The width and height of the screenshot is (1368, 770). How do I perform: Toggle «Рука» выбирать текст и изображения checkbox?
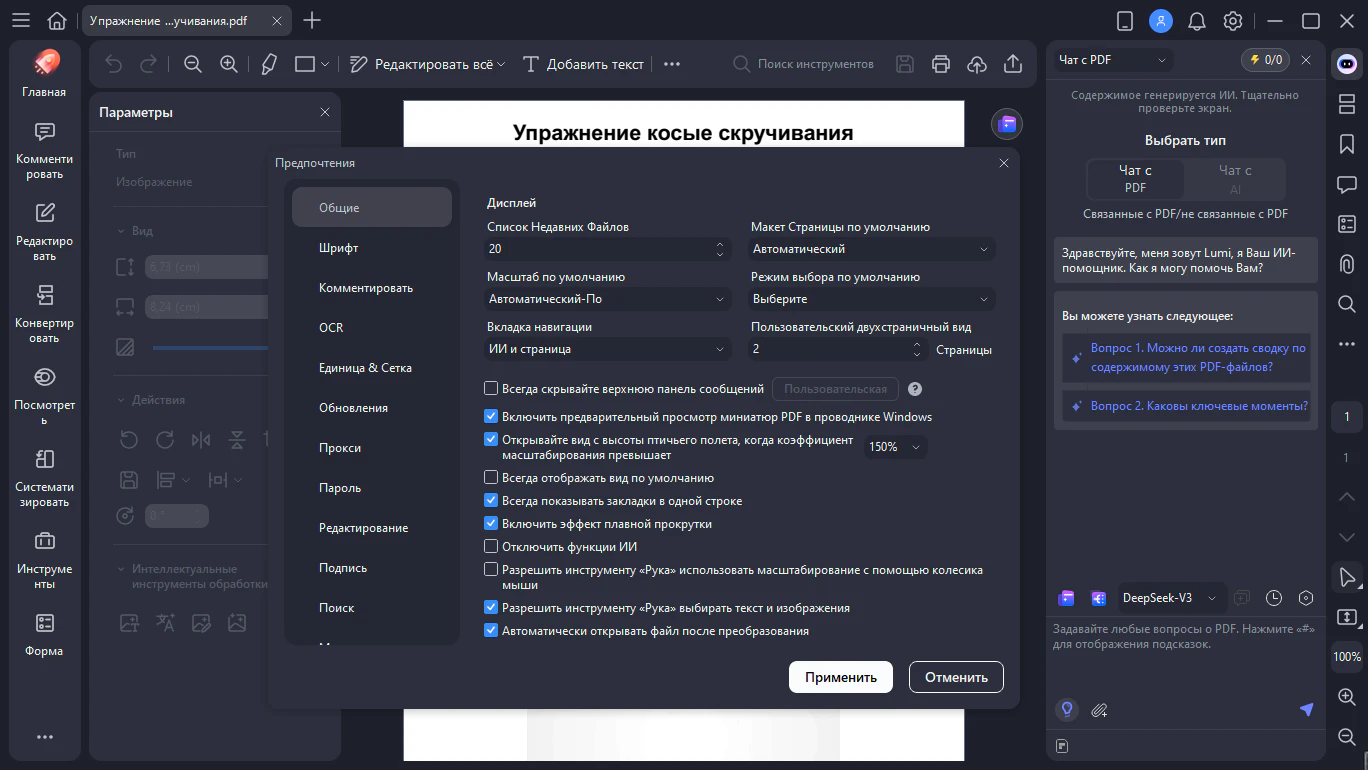491,607
